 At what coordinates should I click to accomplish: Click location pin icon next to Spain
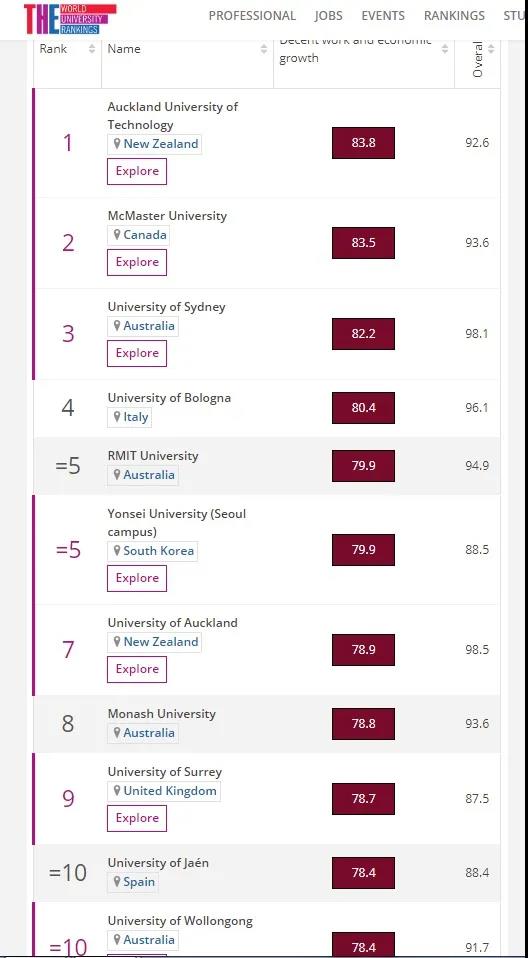click(x=117, y=882)
